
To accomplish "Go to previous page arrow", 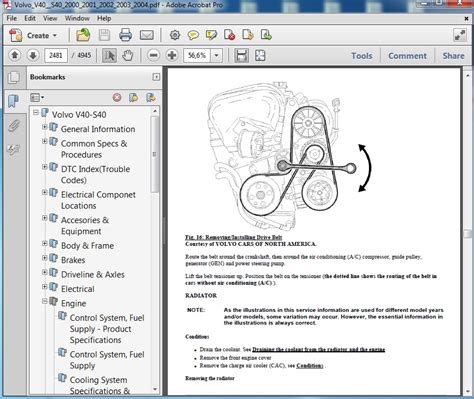I will click(15, 55).
